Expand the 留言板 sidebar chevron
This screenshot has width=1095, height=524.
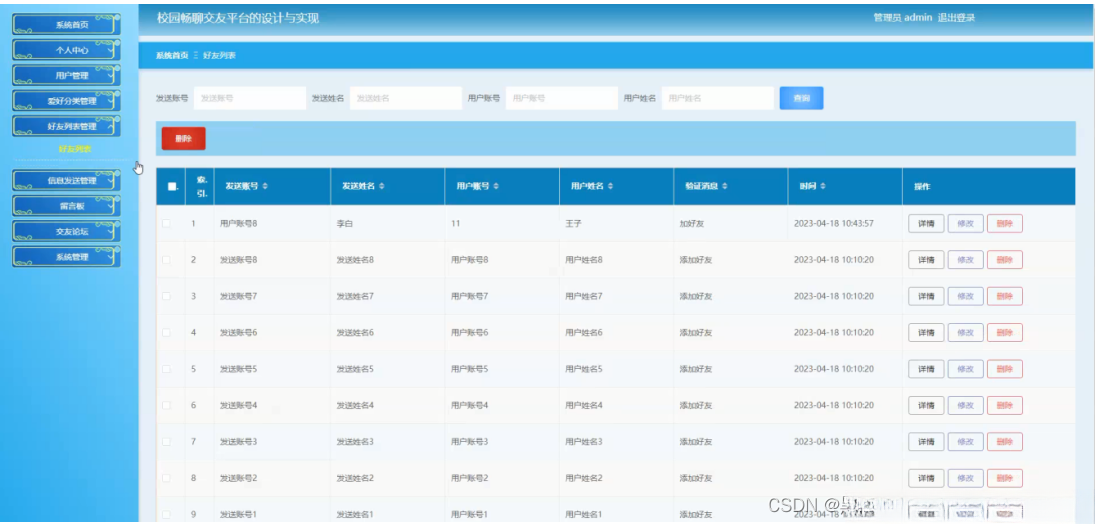coord(109,206)
